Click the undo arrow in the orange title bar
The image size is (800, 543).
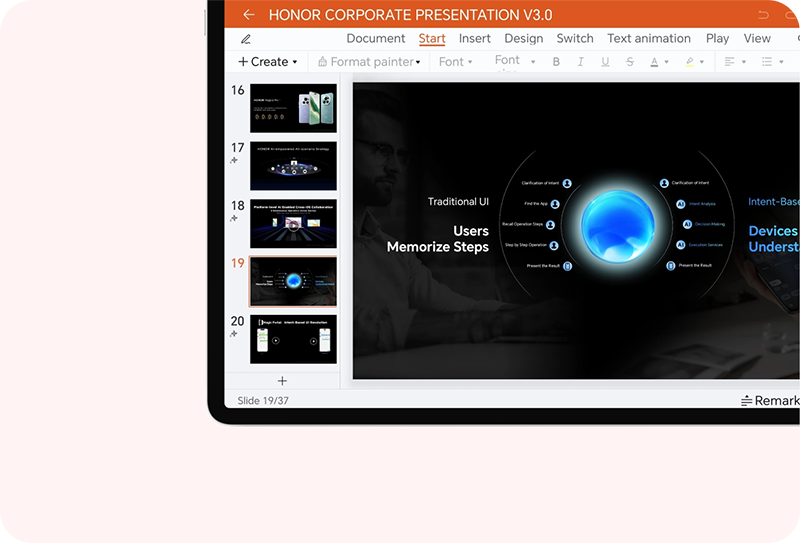tap(763, 15)
